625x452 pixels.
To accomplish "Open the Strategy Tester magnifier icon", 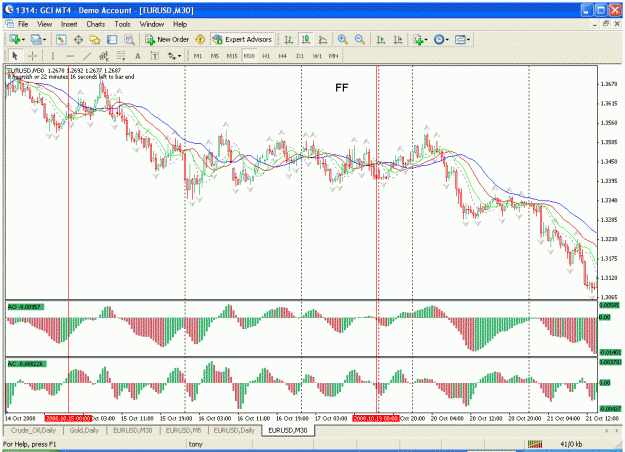I will point(129,39).
